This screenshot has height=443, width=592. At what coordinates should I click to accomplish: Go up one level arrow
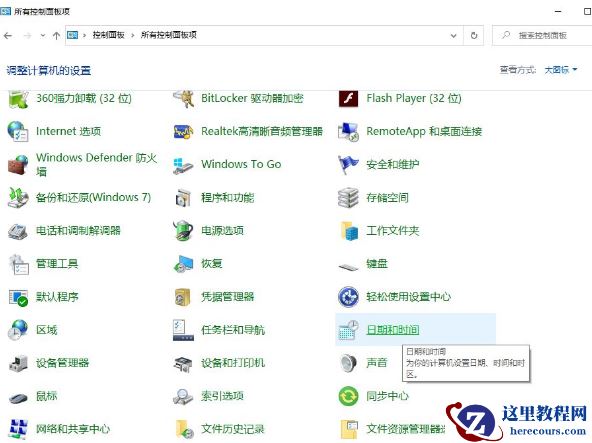click(56, 36)
